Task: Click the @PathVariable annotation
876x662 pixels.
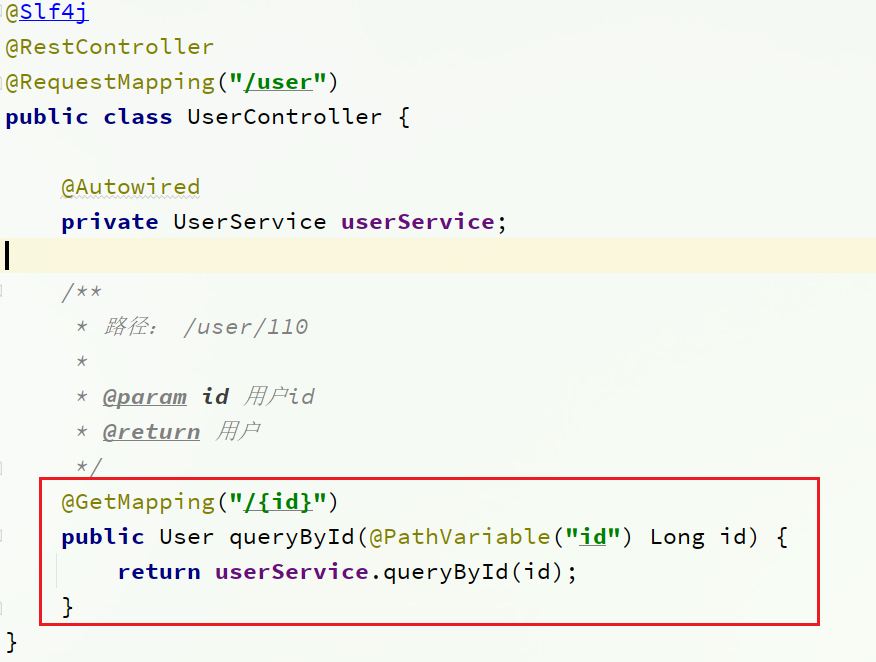Action: pyautogui.click(x=459, y=537)
